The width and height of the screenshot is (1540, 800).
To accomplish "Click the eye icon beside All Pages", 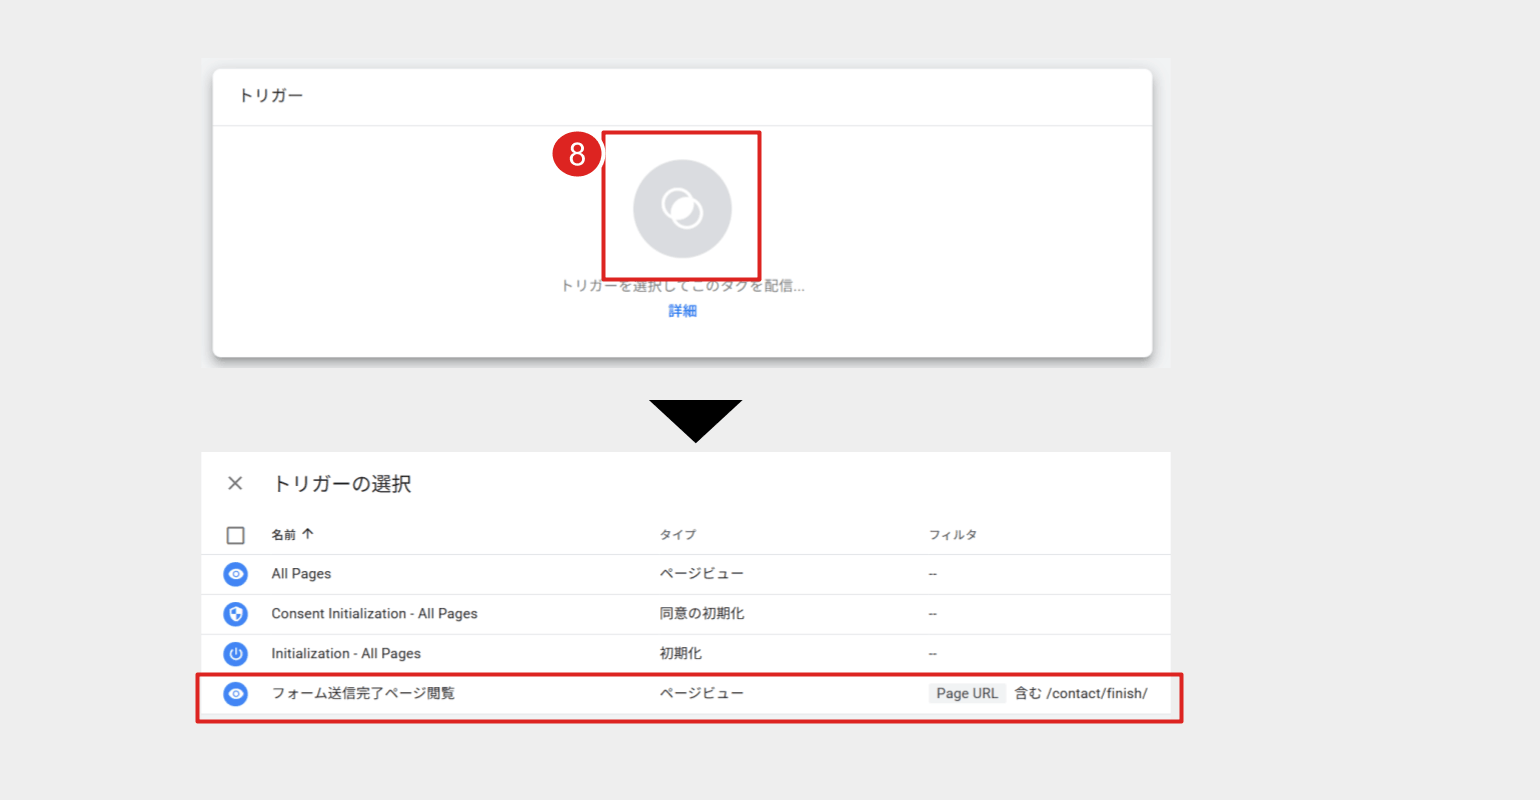I will coord(235,574).
